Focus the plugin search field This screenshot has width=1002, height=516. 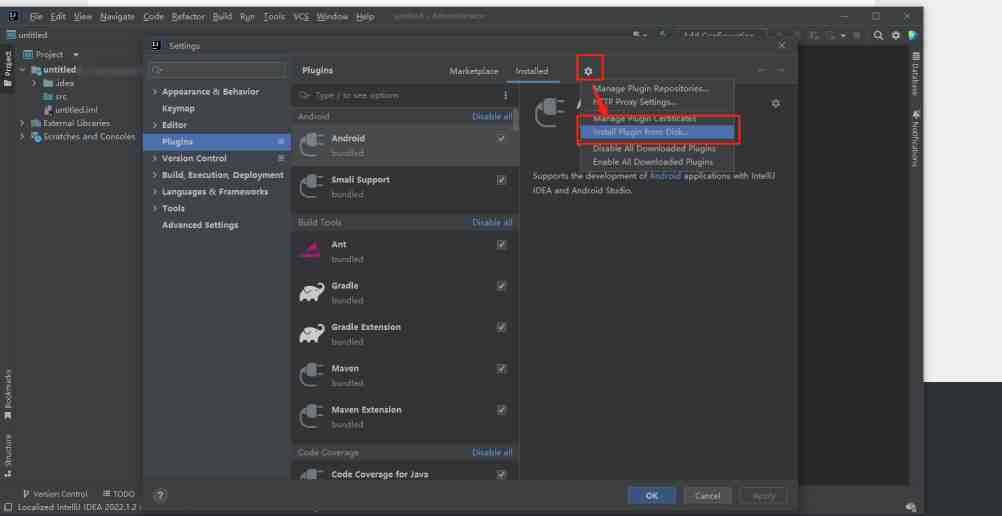point(396,95)
